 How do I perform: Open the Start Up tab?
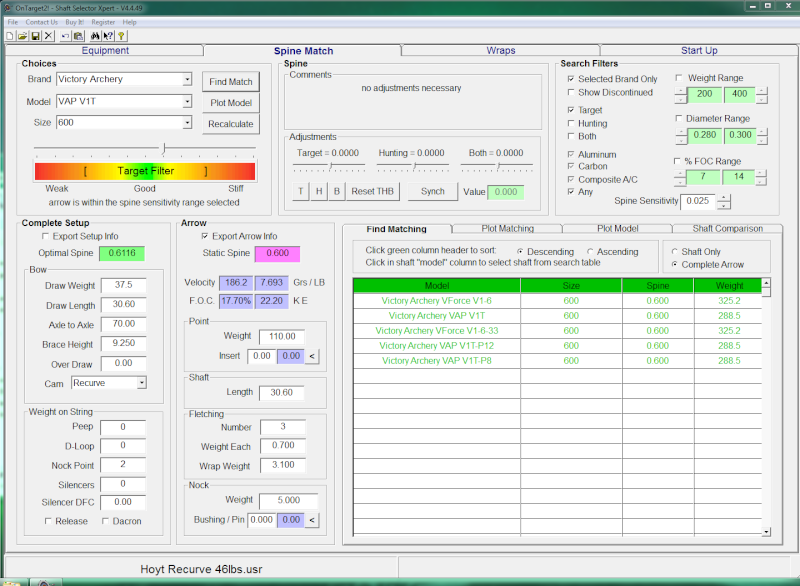pyautogui.click(x=699, y=50)
